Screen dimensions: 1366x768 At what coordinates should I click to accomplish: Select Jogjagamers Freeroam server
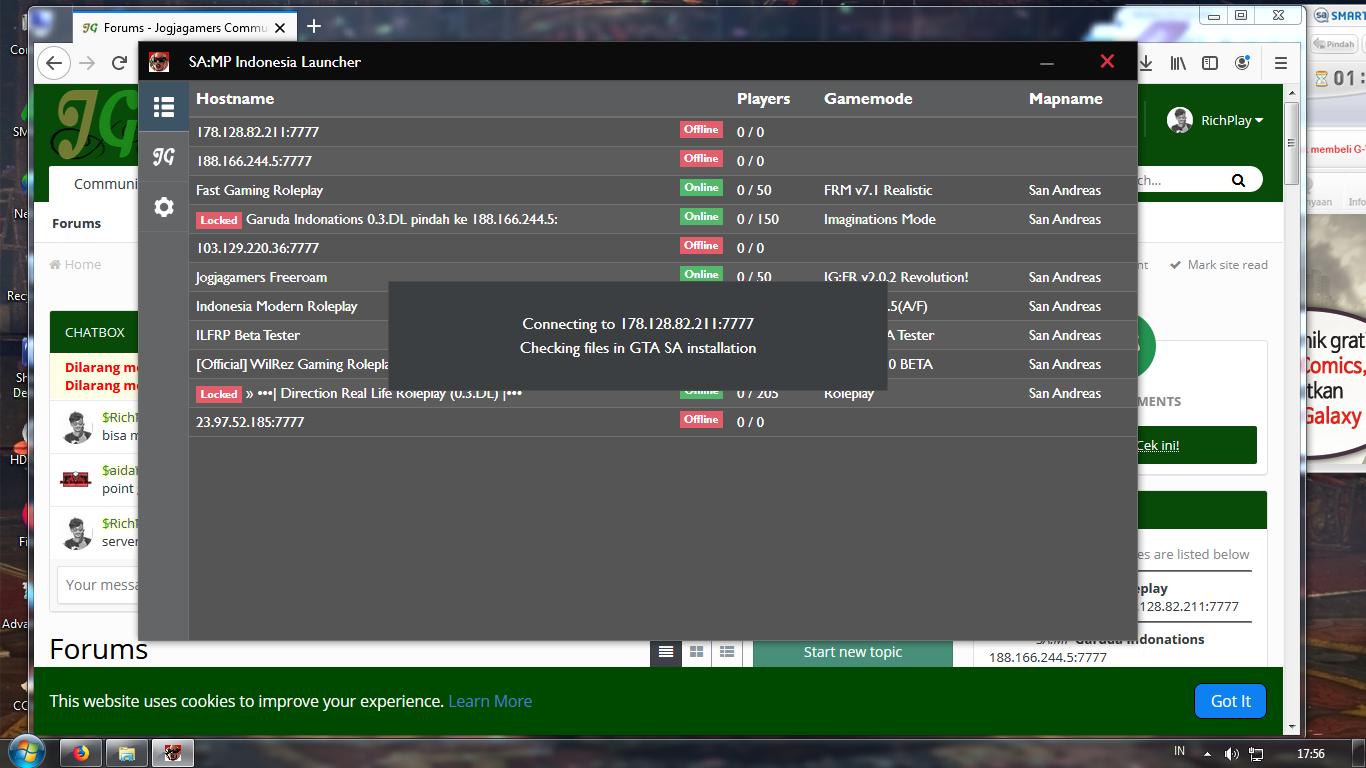[663, 277]
